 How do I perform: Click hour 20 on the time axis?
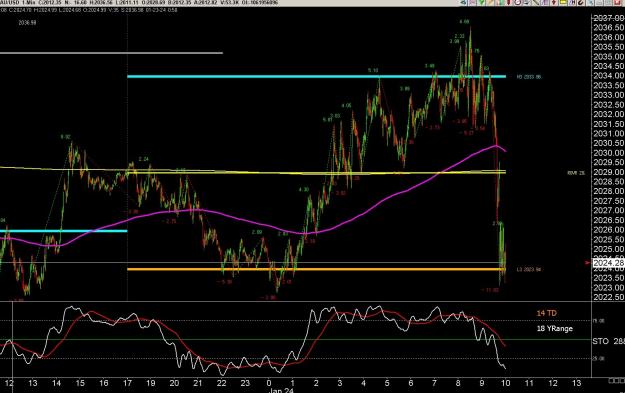tap(174, 383)
